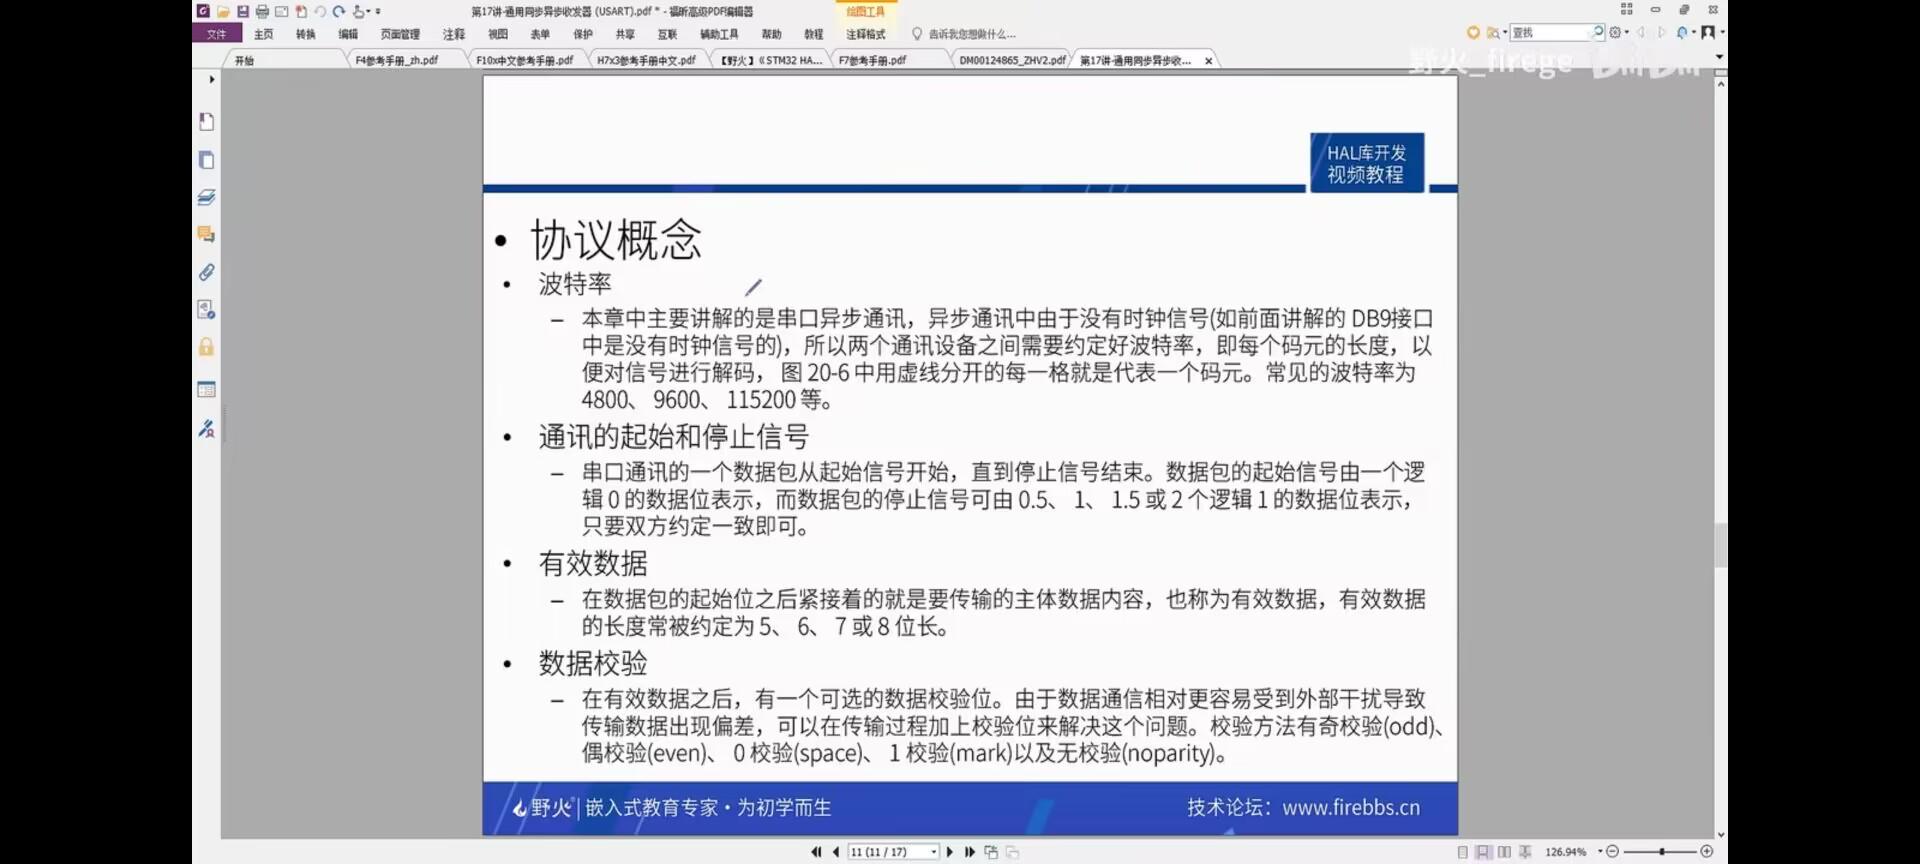Open the 保护 Protect ribbon tab

click(x=583, y=34)
